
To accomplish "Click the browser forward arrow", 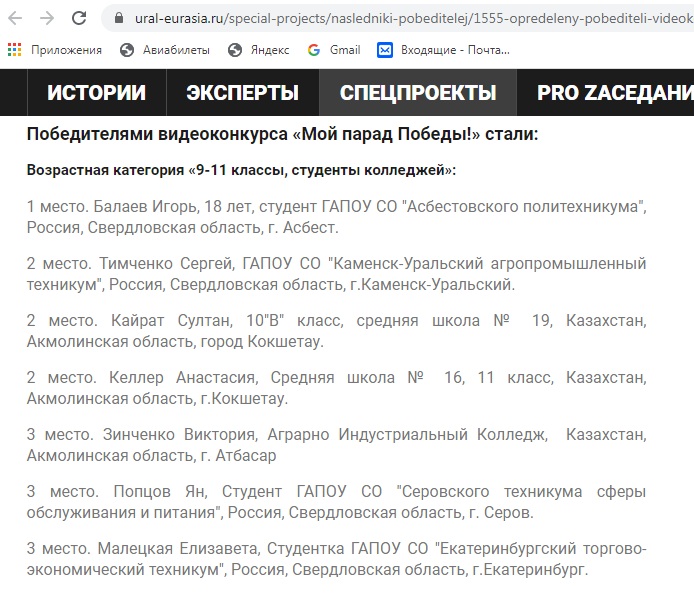I will [x=47, y=18].
